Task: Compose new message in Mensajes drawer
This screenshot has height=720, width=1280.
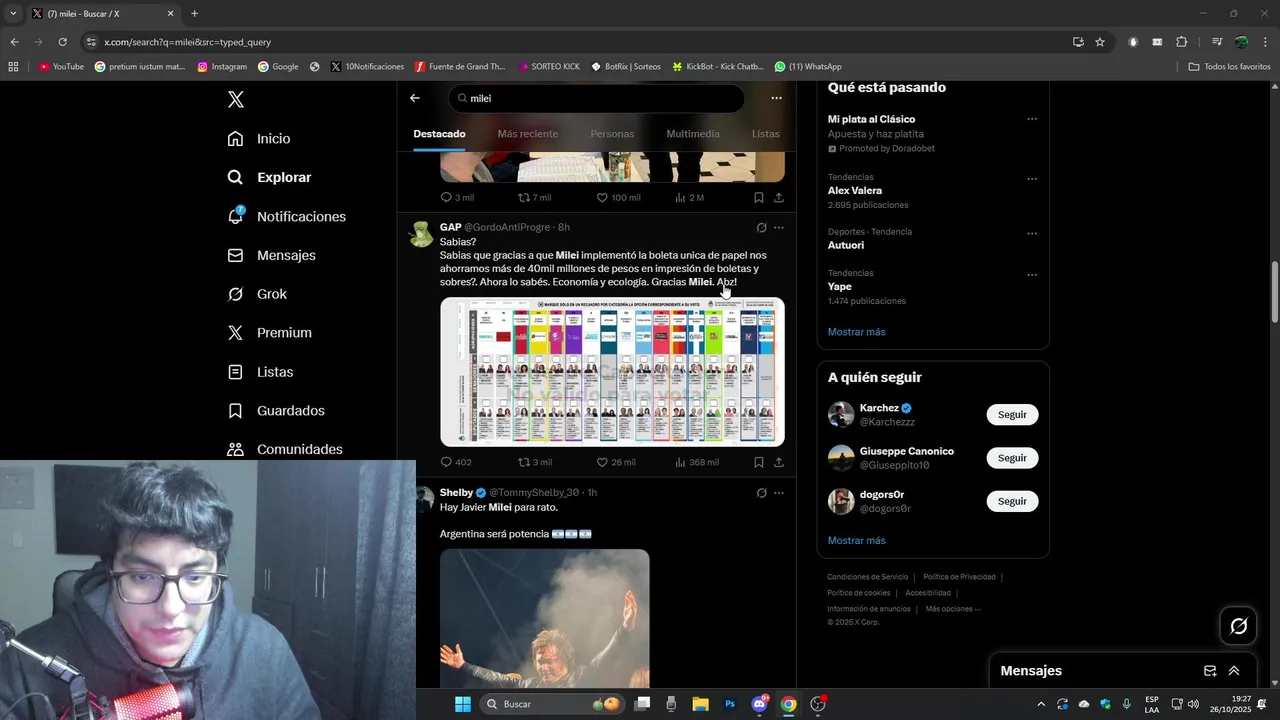Action: click(x=1210, y=671)
